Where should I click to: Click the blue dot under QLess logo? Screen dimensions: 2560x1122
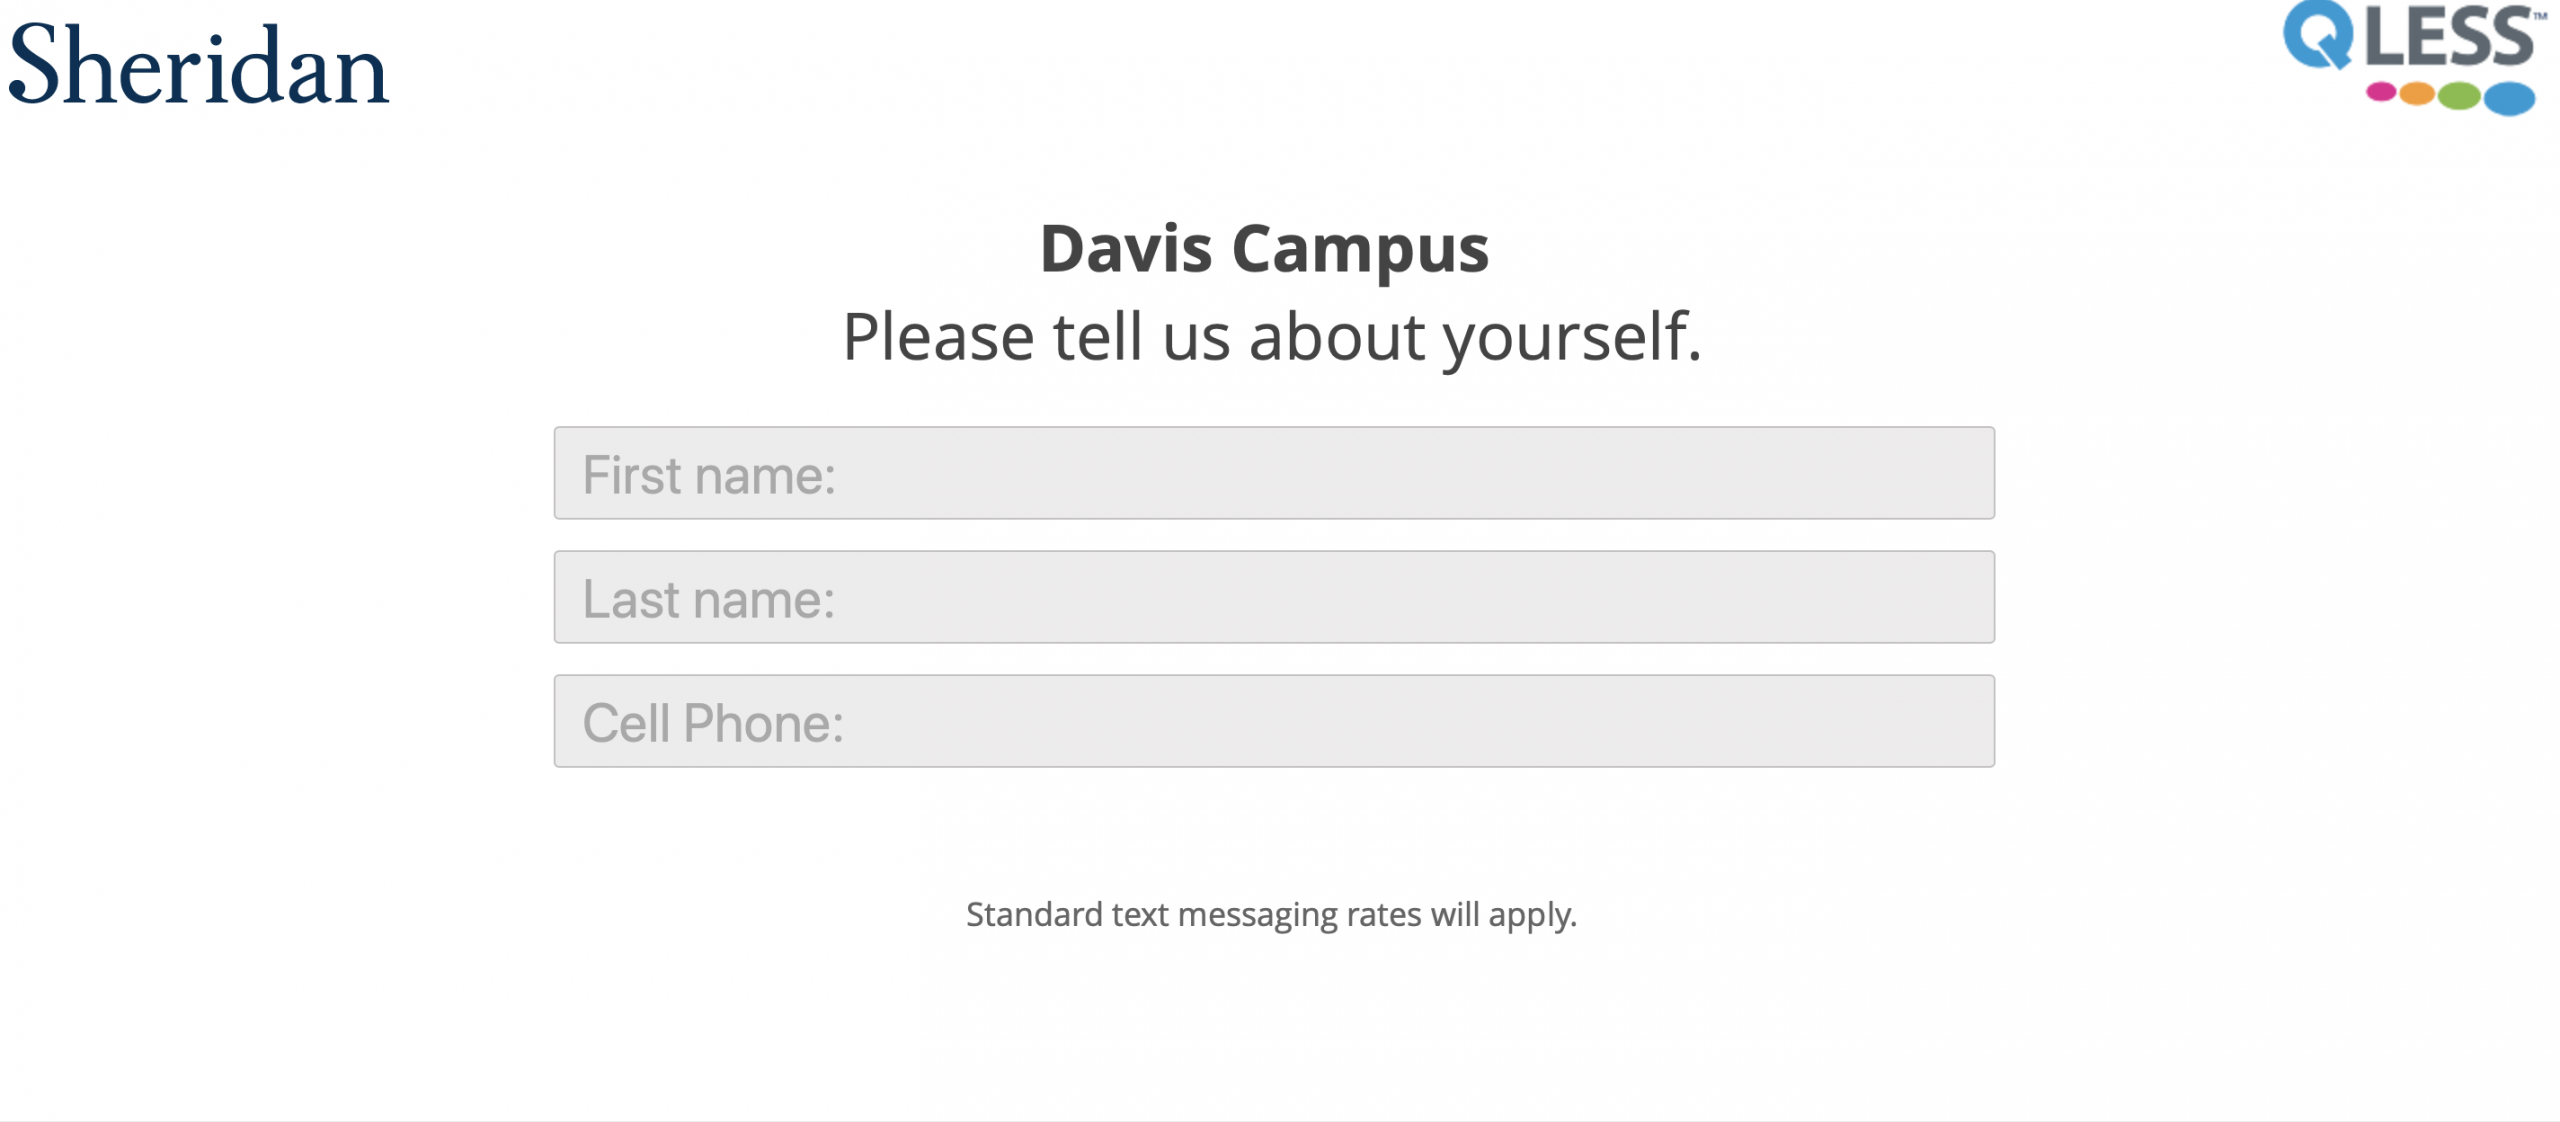click(x=2509, y=98)
